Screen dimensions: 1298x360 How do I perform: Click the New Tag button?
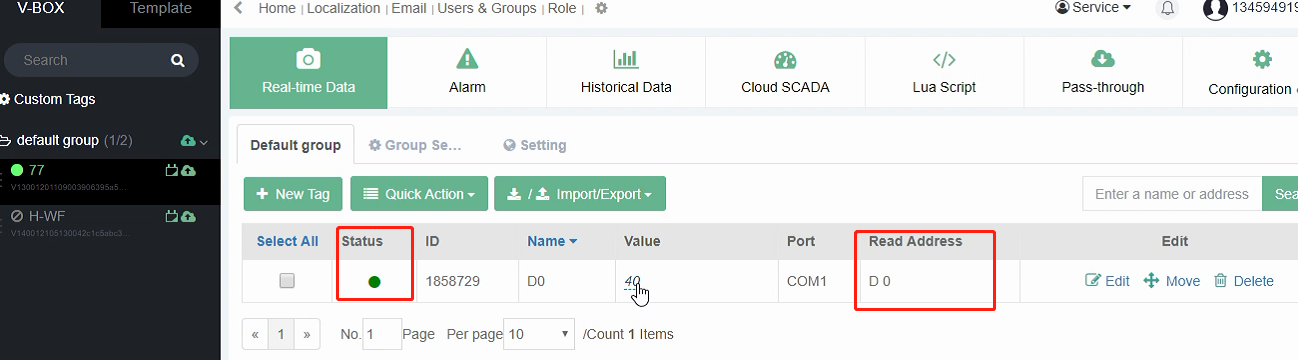[x=293, y=194]
